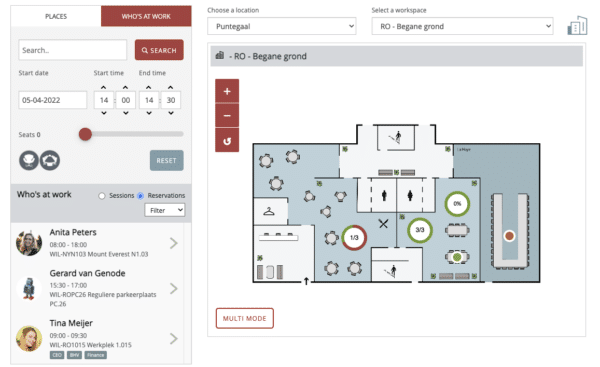The width and height of the screenshot is (600, 367).
Task: Reset floor plan view with rotate icon
Action: 227,140
